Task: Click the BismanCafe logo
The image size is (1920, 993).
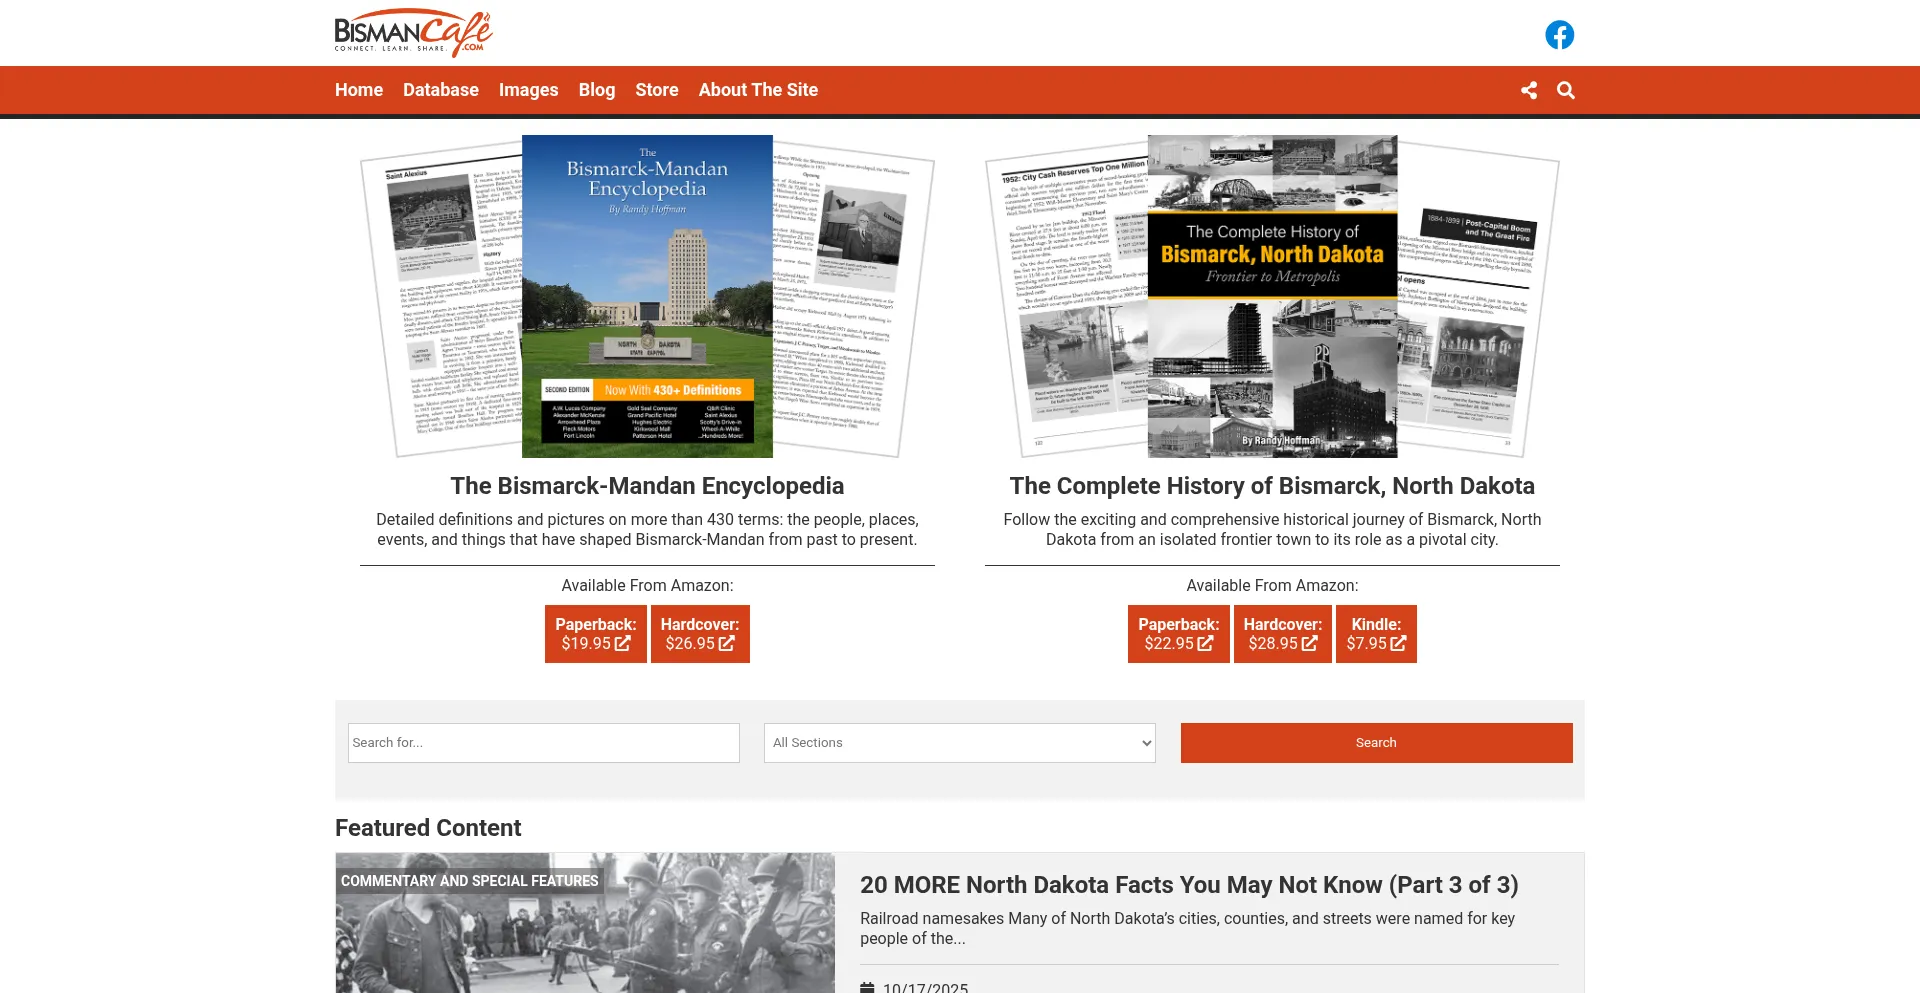Action: point(413,34)
